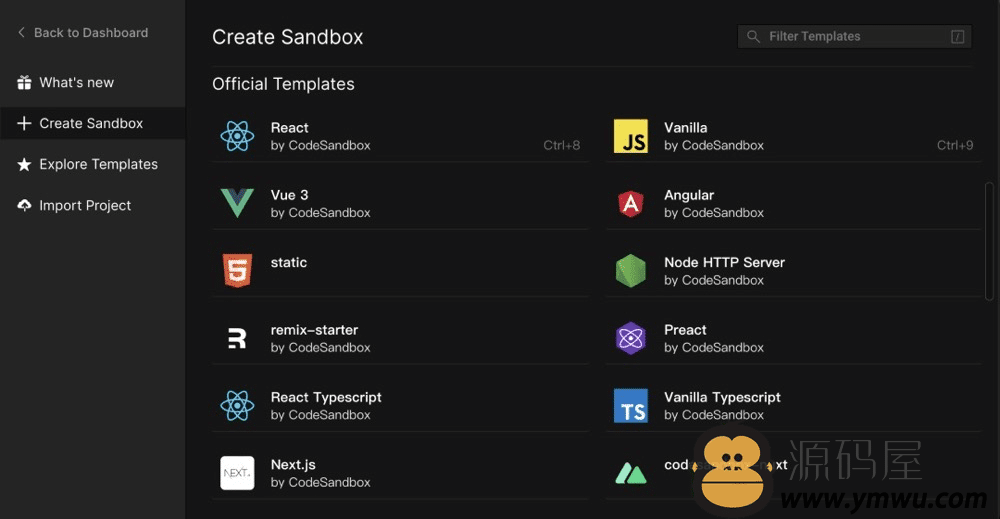This screenshot has width=1000, height=519.
Task: Click the HTML5 logo for static
Action: click(x=237, y=270)
